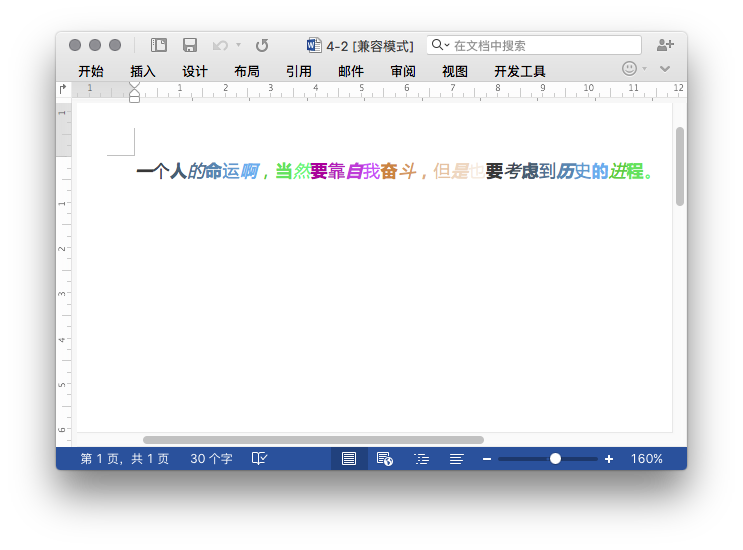
Task: Click the dark word 一个人 in text
Action: [x=162, y=171]
